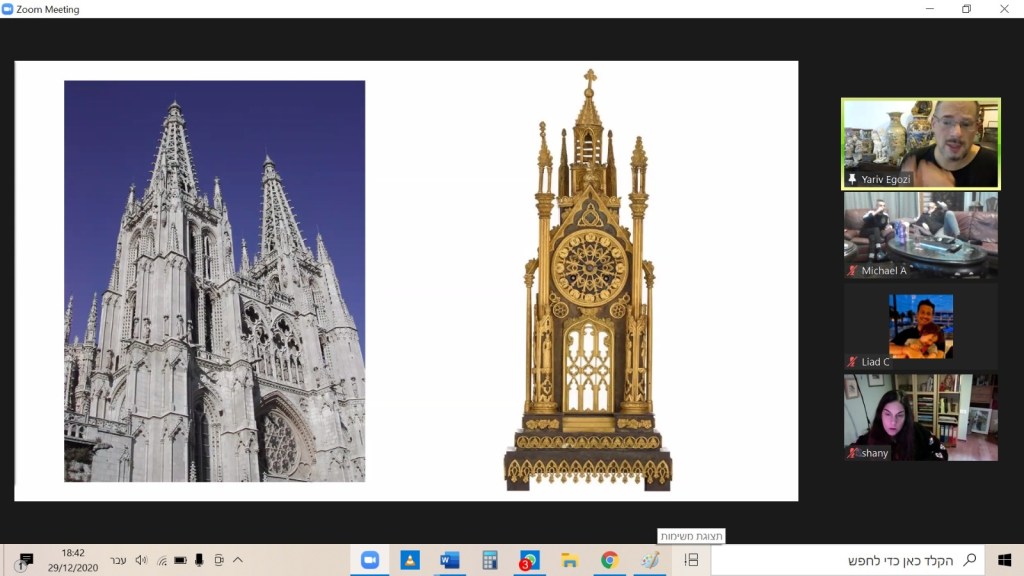Click the paint palette icon in the taskbar
Viewport: 1024px width, 576px height.
point(650,560)
